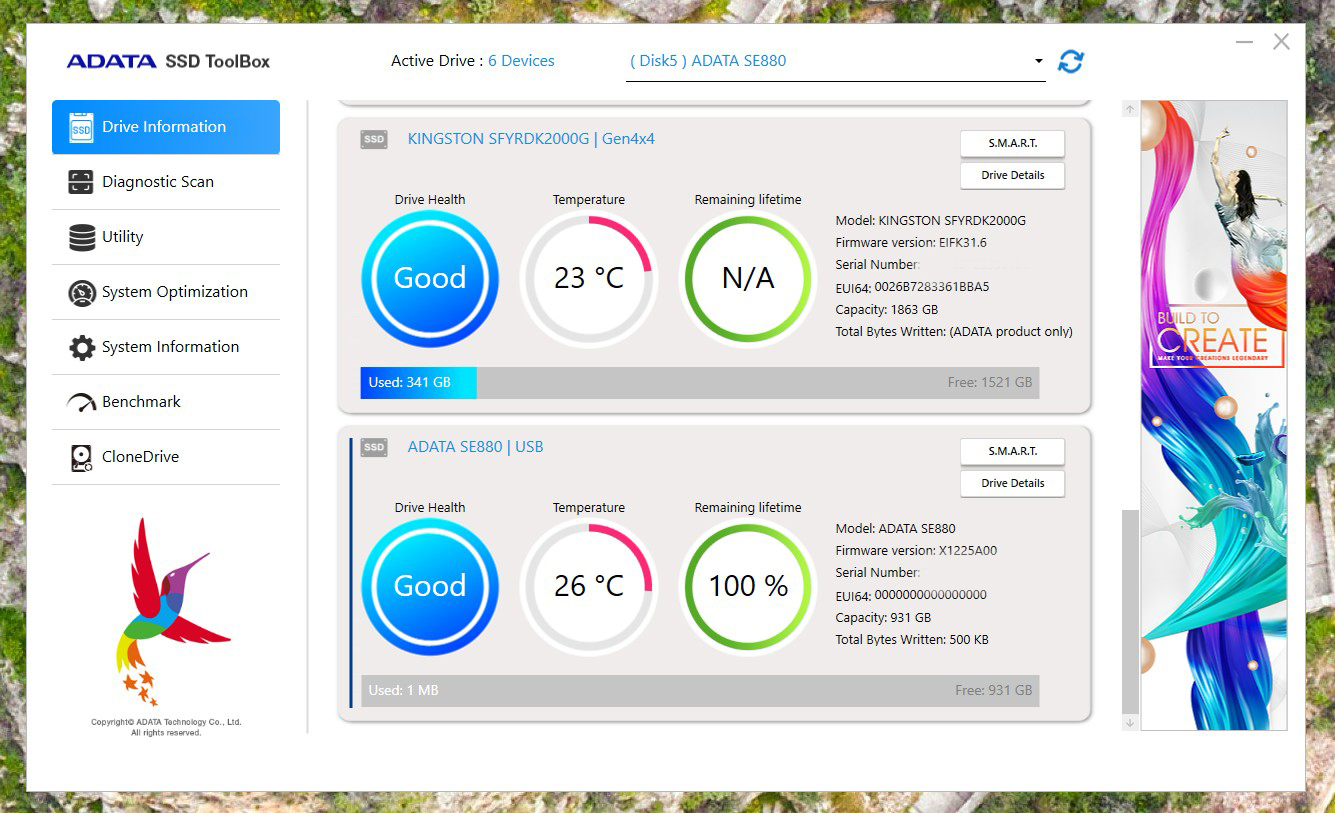Click the Utility database icon
Screen dimensions: 1335x813
point(82,237)
